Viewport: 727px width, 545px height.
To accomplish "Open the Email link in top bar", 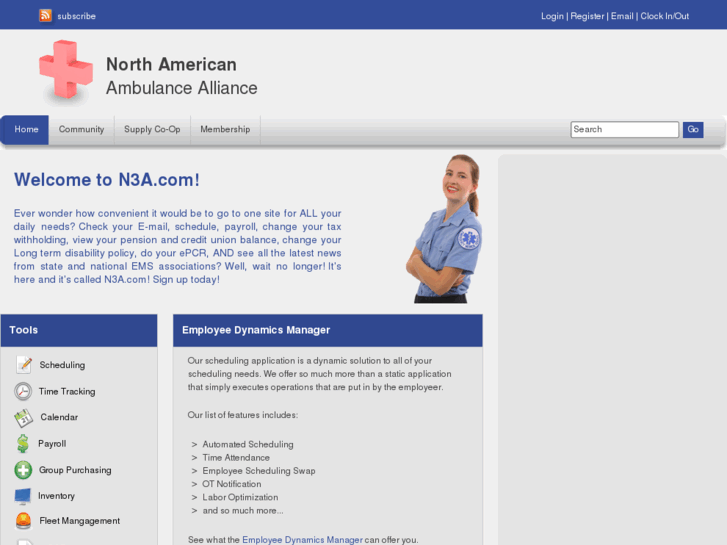I will pyautogui.click(x=622, y=16).
